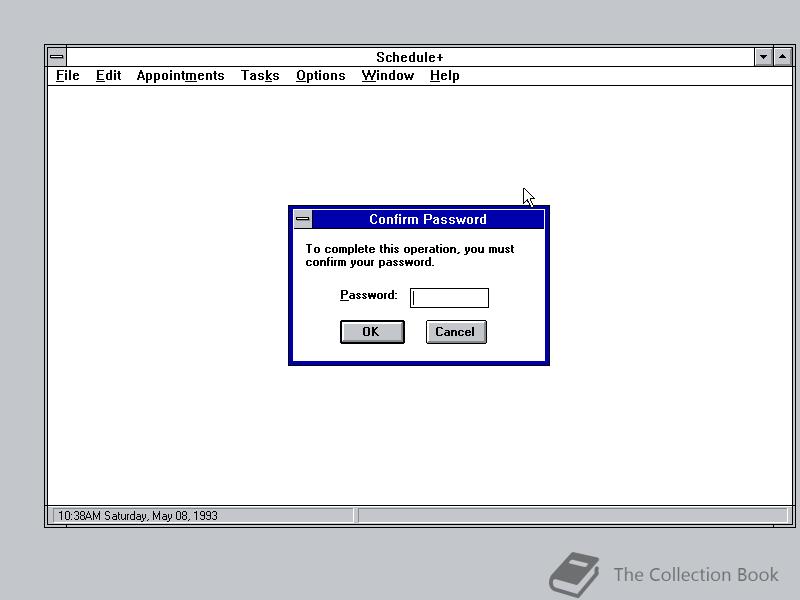This screenshot has height=600, width=800.
Task: Open the Appointments menu
Action: (x=180, y=76)
